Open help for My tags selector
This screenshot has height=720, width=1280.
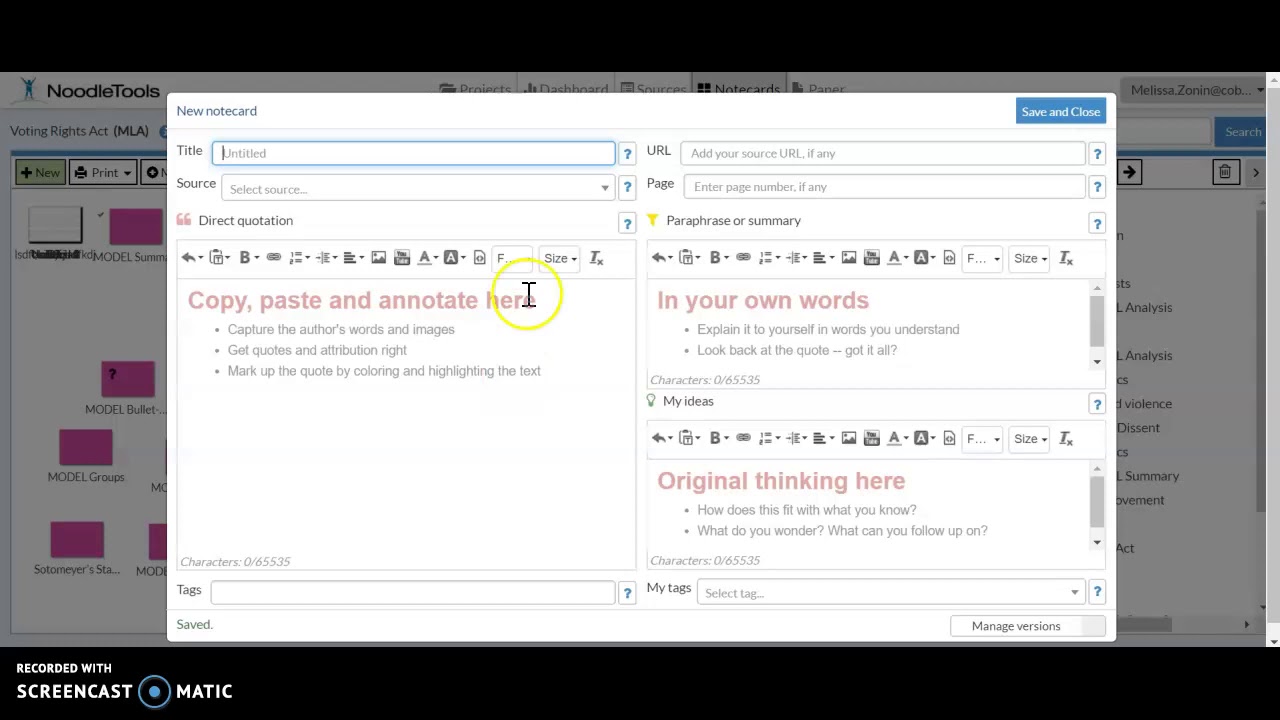pos(1097,593)
